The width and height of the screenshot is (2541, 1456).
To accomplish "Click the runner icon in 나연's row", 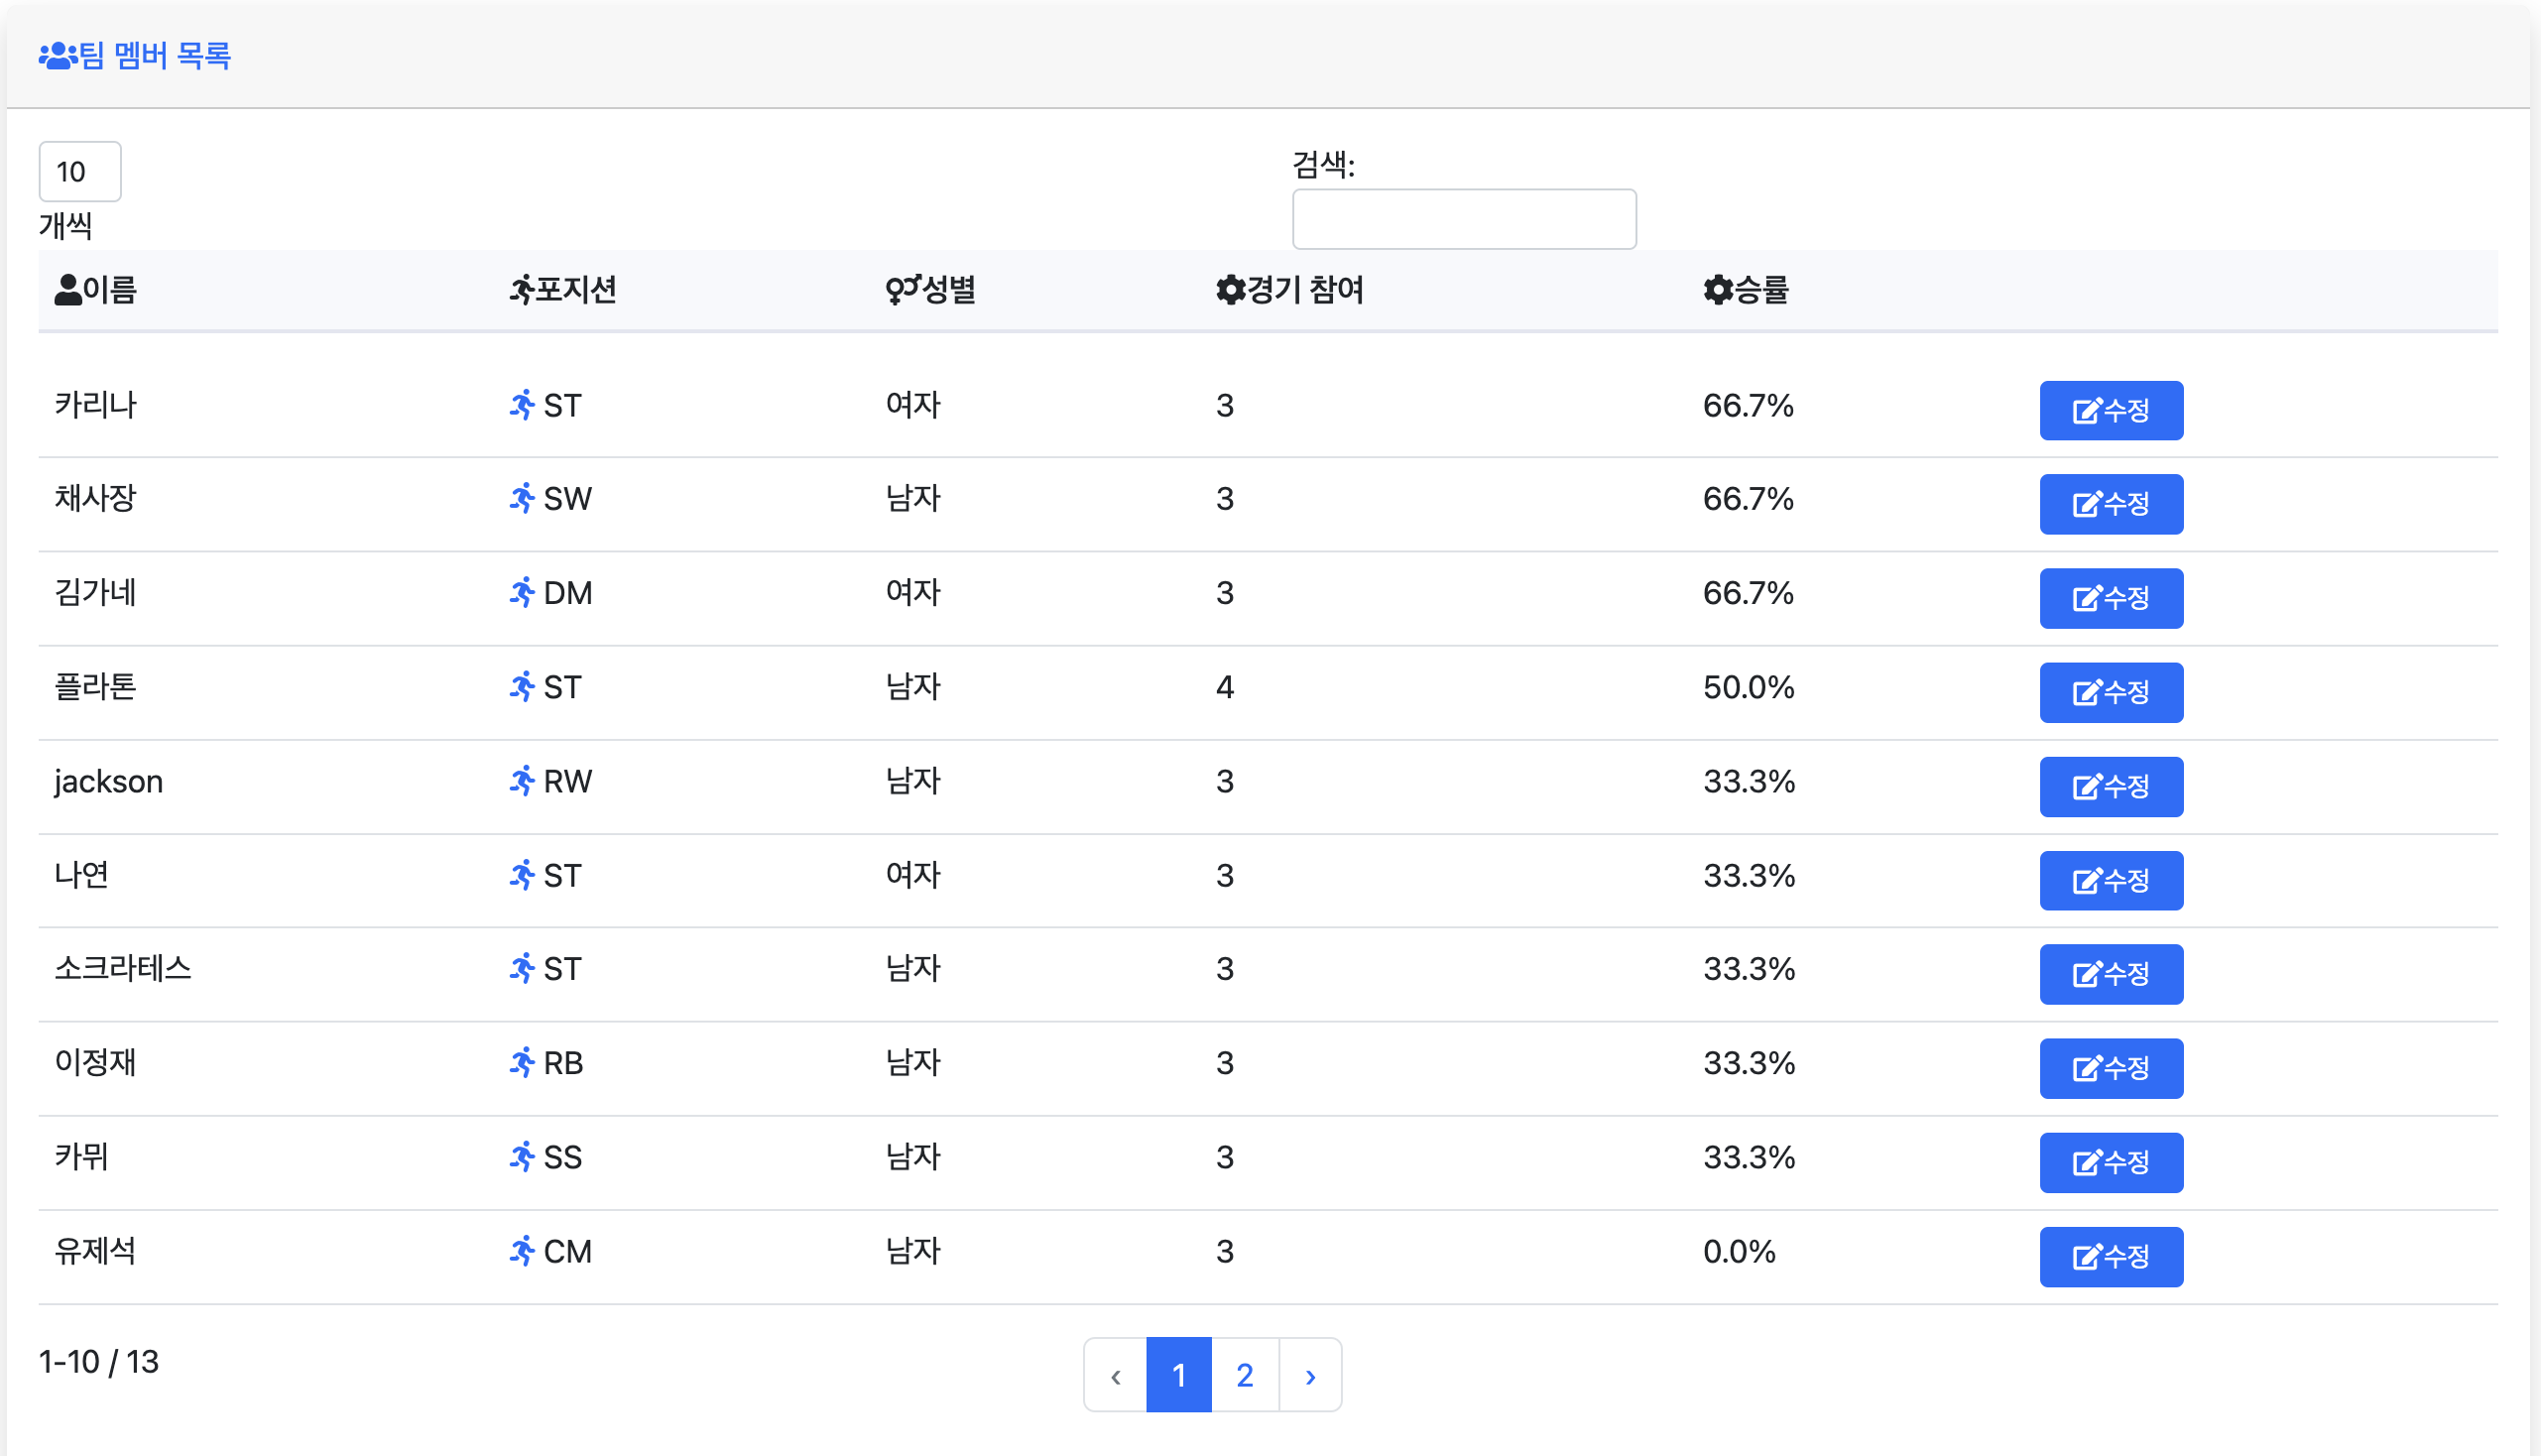I will point(522,875).
